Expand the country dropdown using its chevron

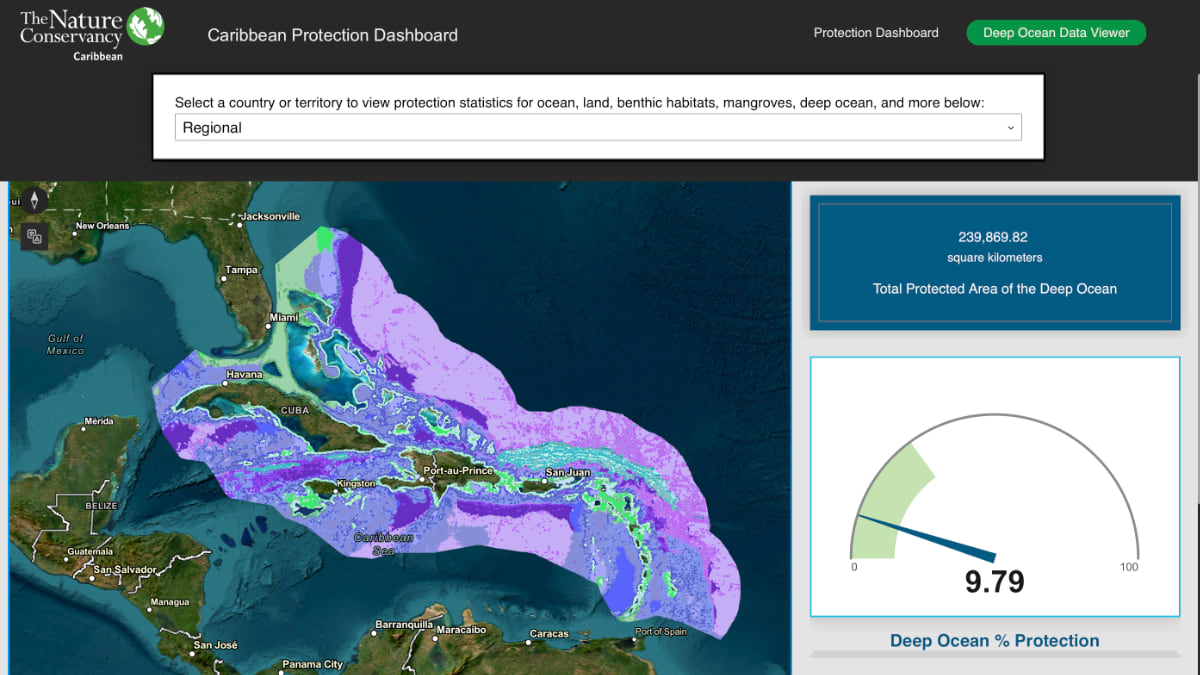1010,127
